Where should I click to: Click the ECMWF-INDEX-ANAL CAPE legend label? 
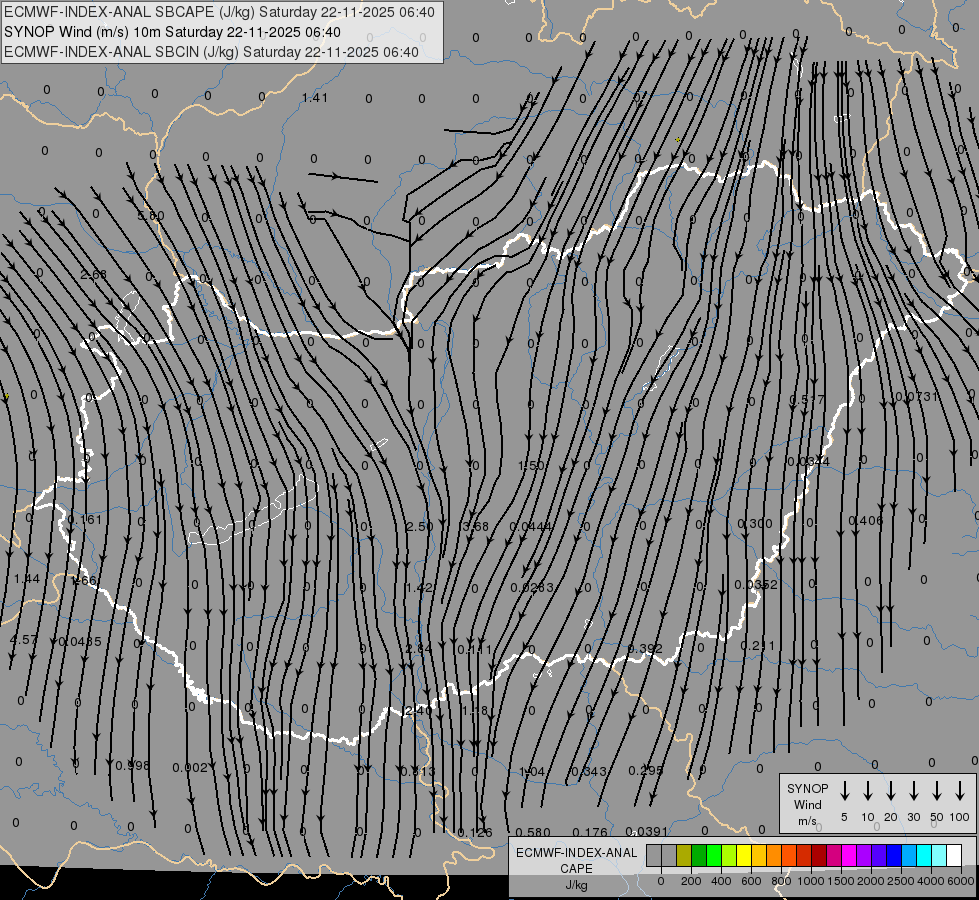click(576, 868)
